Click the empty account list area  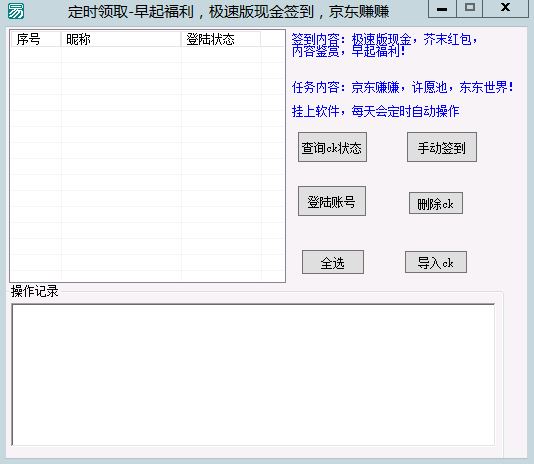pos(147,164)
